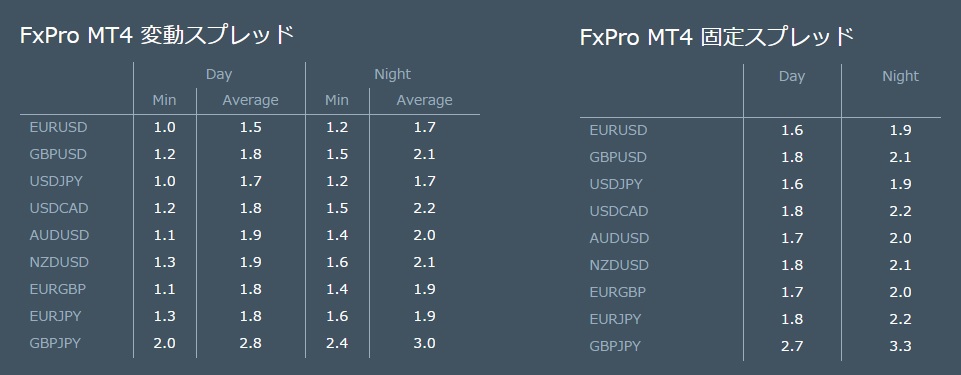This screenshot has height=375, width=961.
Task: Click GBPJPY variable Day Average value 2.8
Action: 250,343
